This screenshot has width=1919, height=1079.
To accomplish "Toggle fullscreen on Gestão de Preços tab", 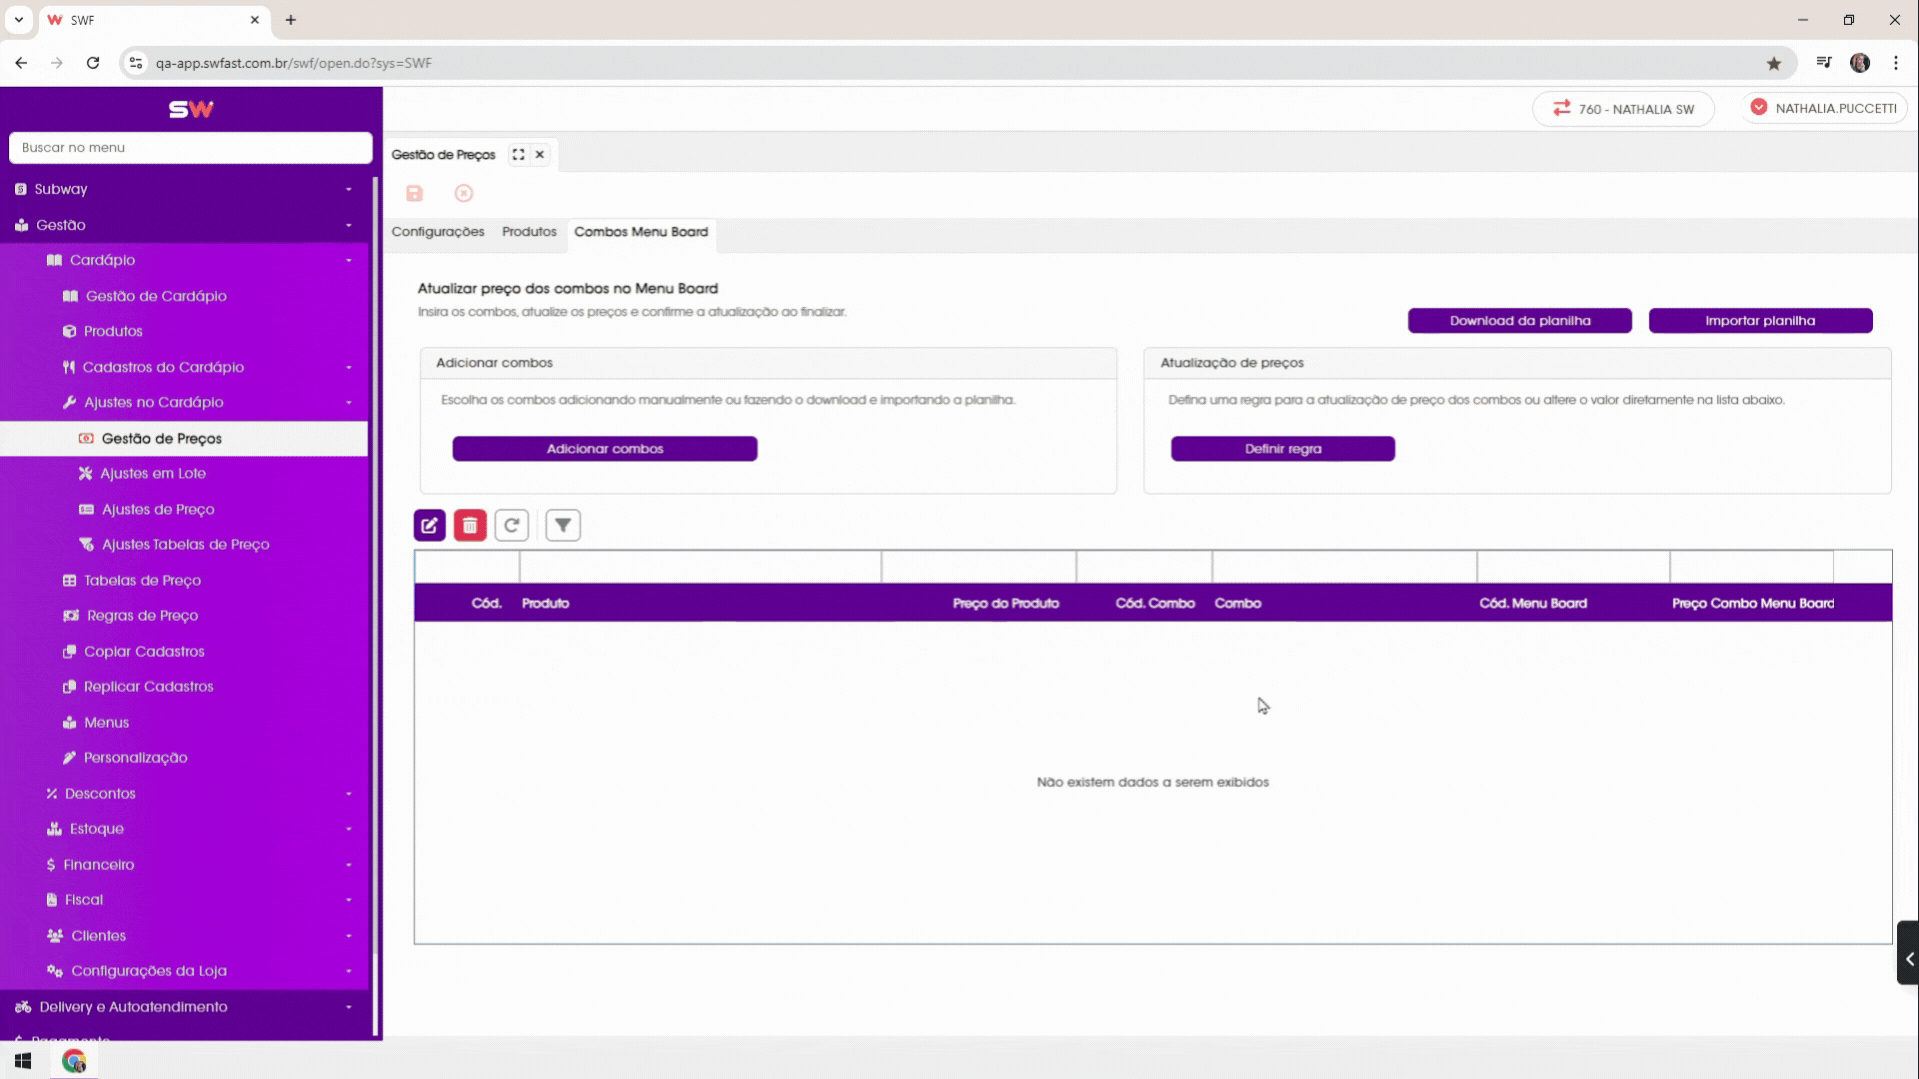I will tap(518, 154).
